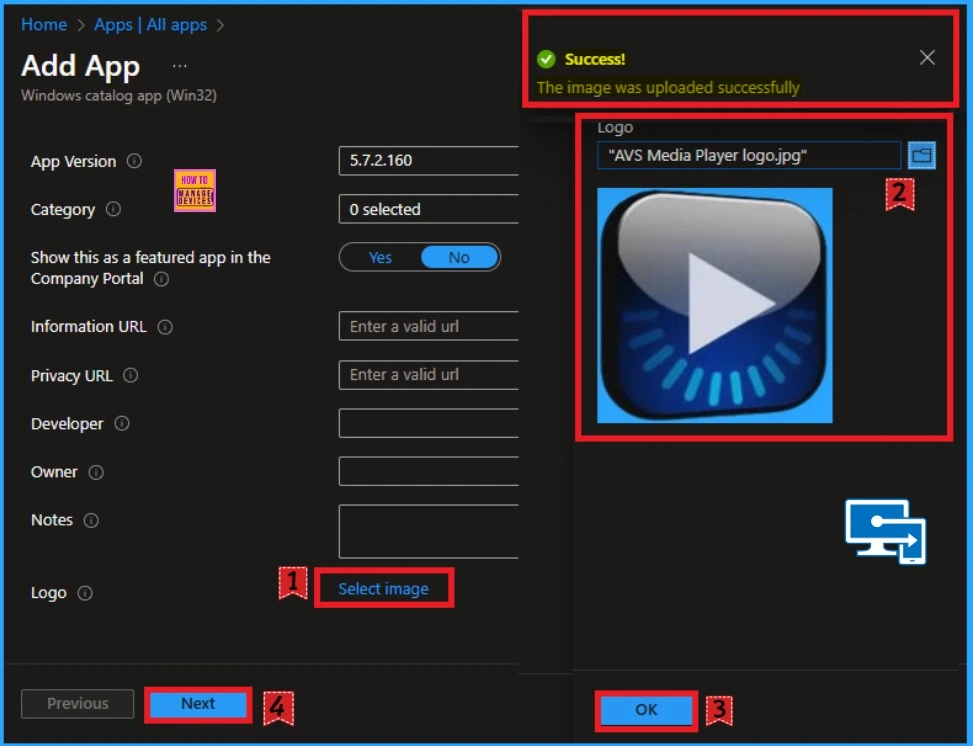Click the logo file name field
Image resolution: width=973 pixels, height=746 pixels.
tap(749, 155)
